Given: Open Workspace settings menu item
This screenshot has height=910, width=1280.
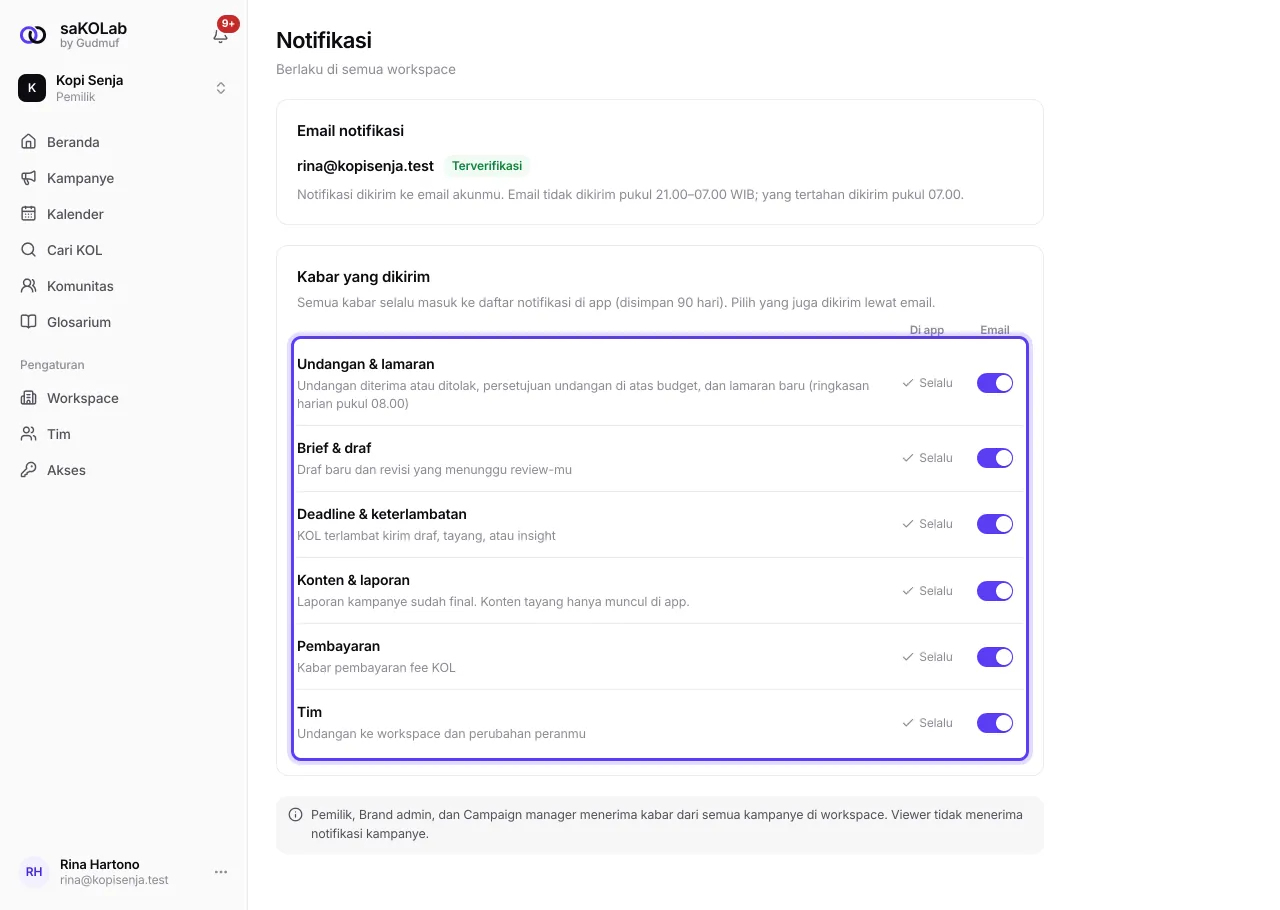Looking at the screenshot, I should (x=123, y=398).
